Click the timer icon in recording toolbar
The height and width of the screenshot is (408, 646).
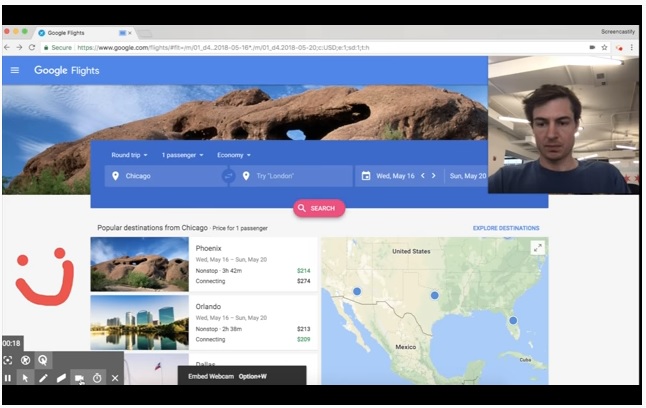[97, 378]
